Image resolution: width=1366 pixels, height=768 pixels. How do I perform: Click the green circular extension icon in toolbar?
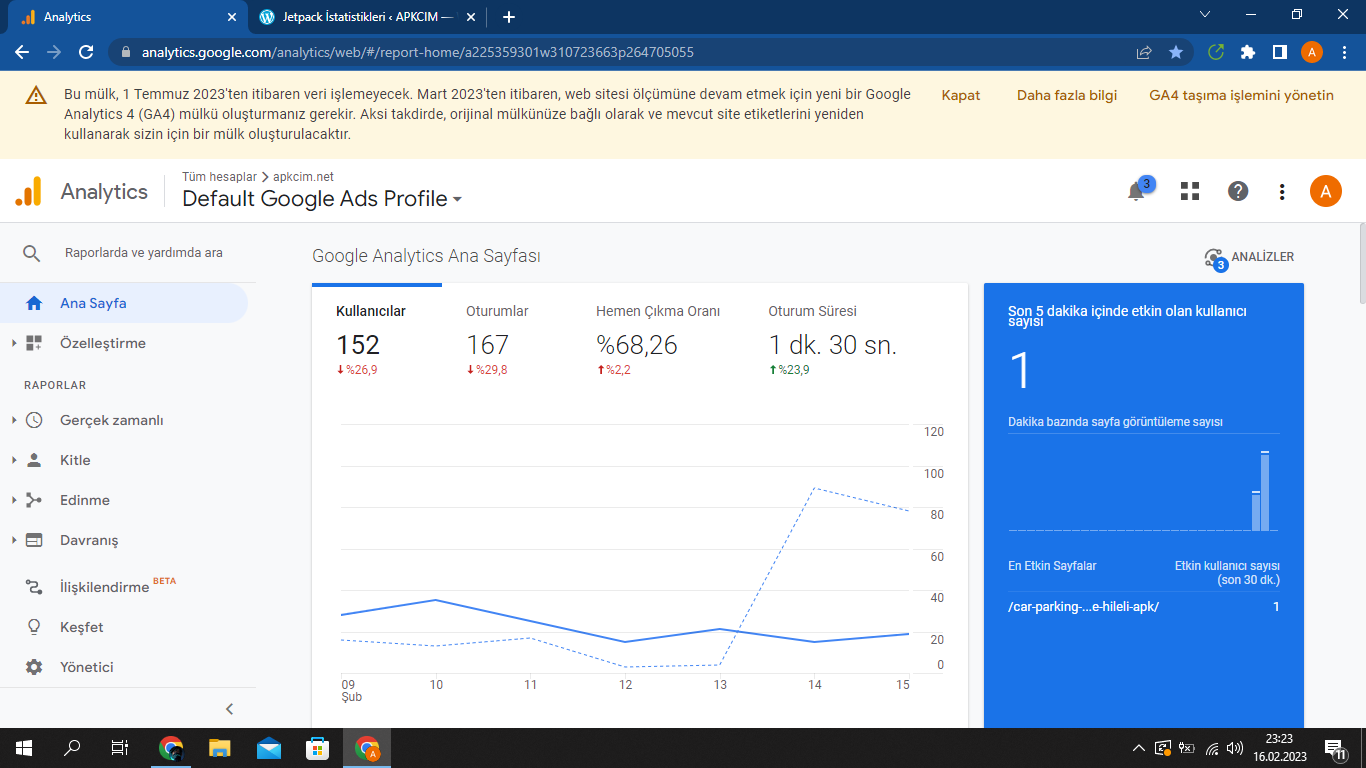click(1216, 52)
